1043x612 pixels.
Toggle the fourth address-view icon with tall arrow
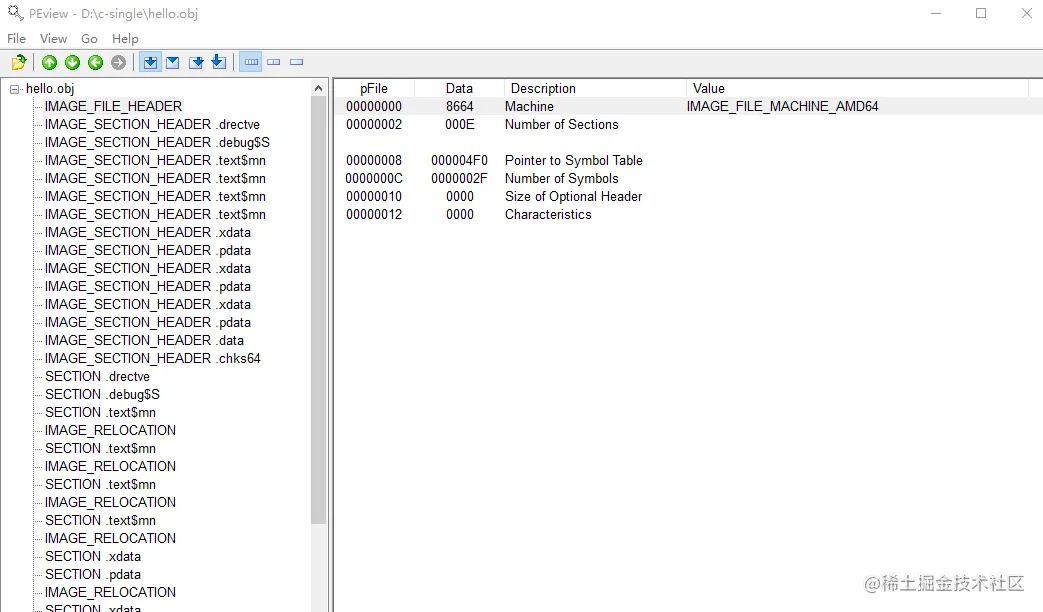219,62
